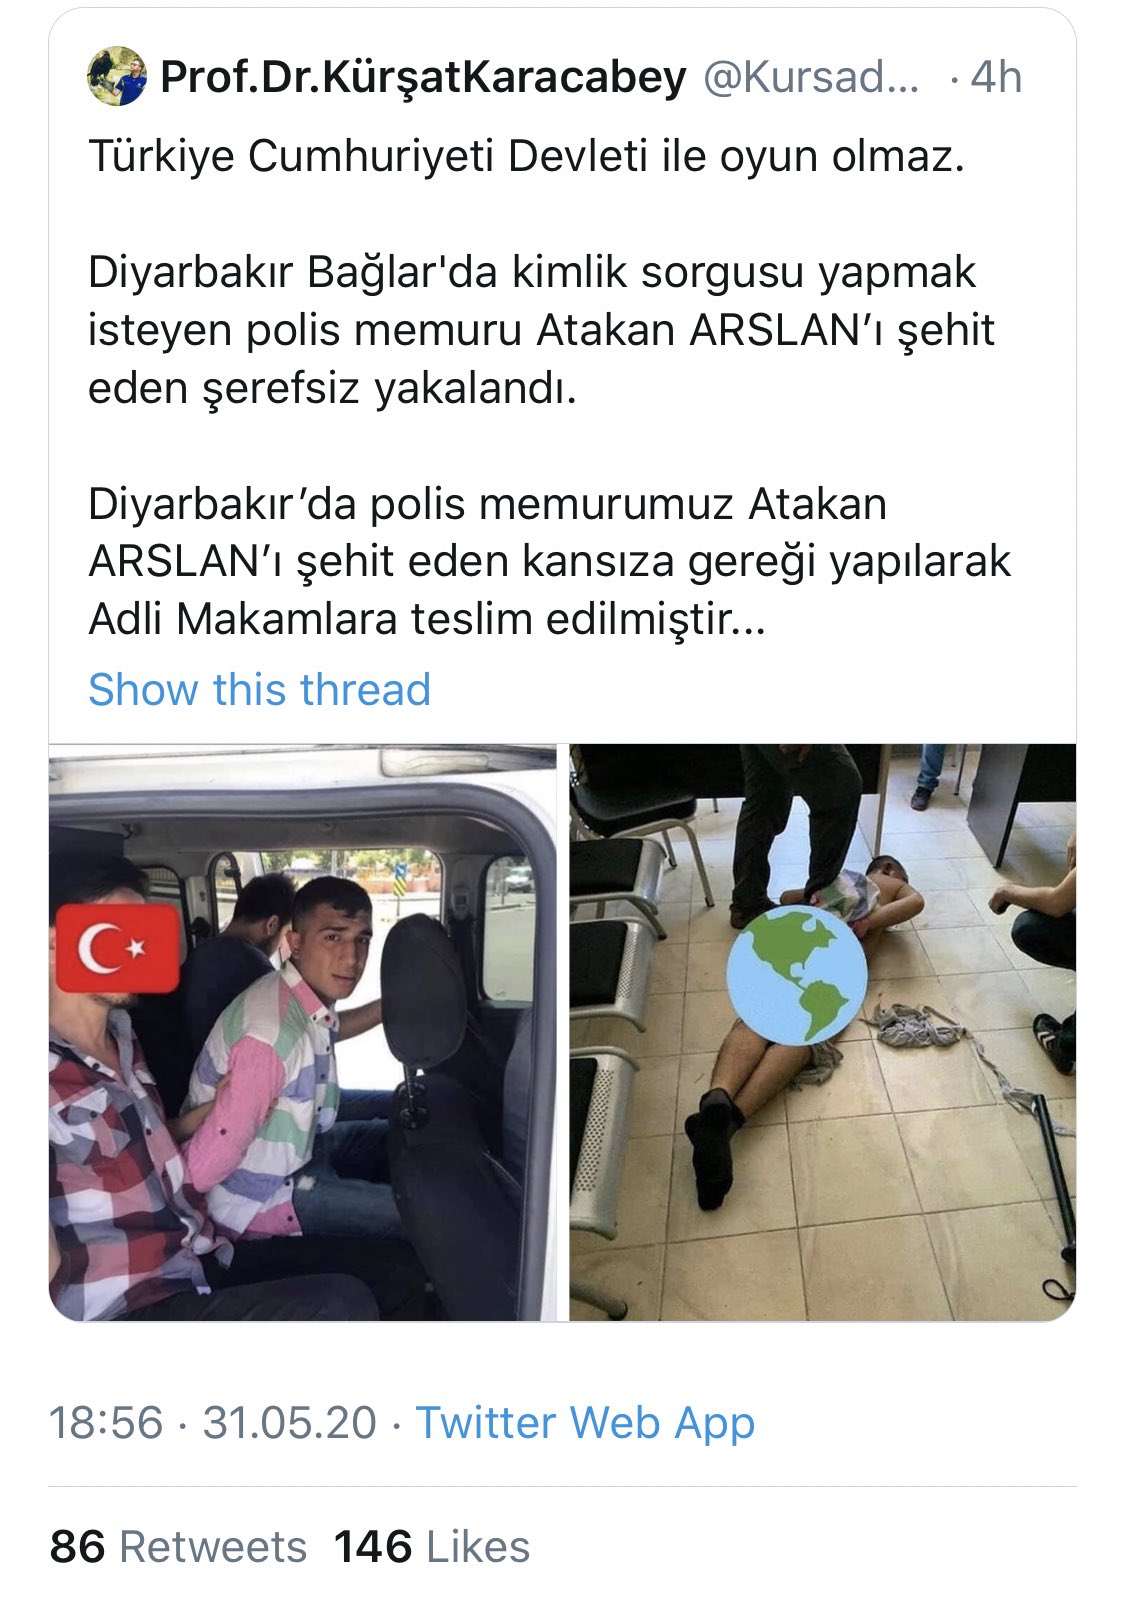The height and width of the screenshot is (1604, 1124).
Task: Open the Twitter Web App source link
Action: (x=585, y=1422)
